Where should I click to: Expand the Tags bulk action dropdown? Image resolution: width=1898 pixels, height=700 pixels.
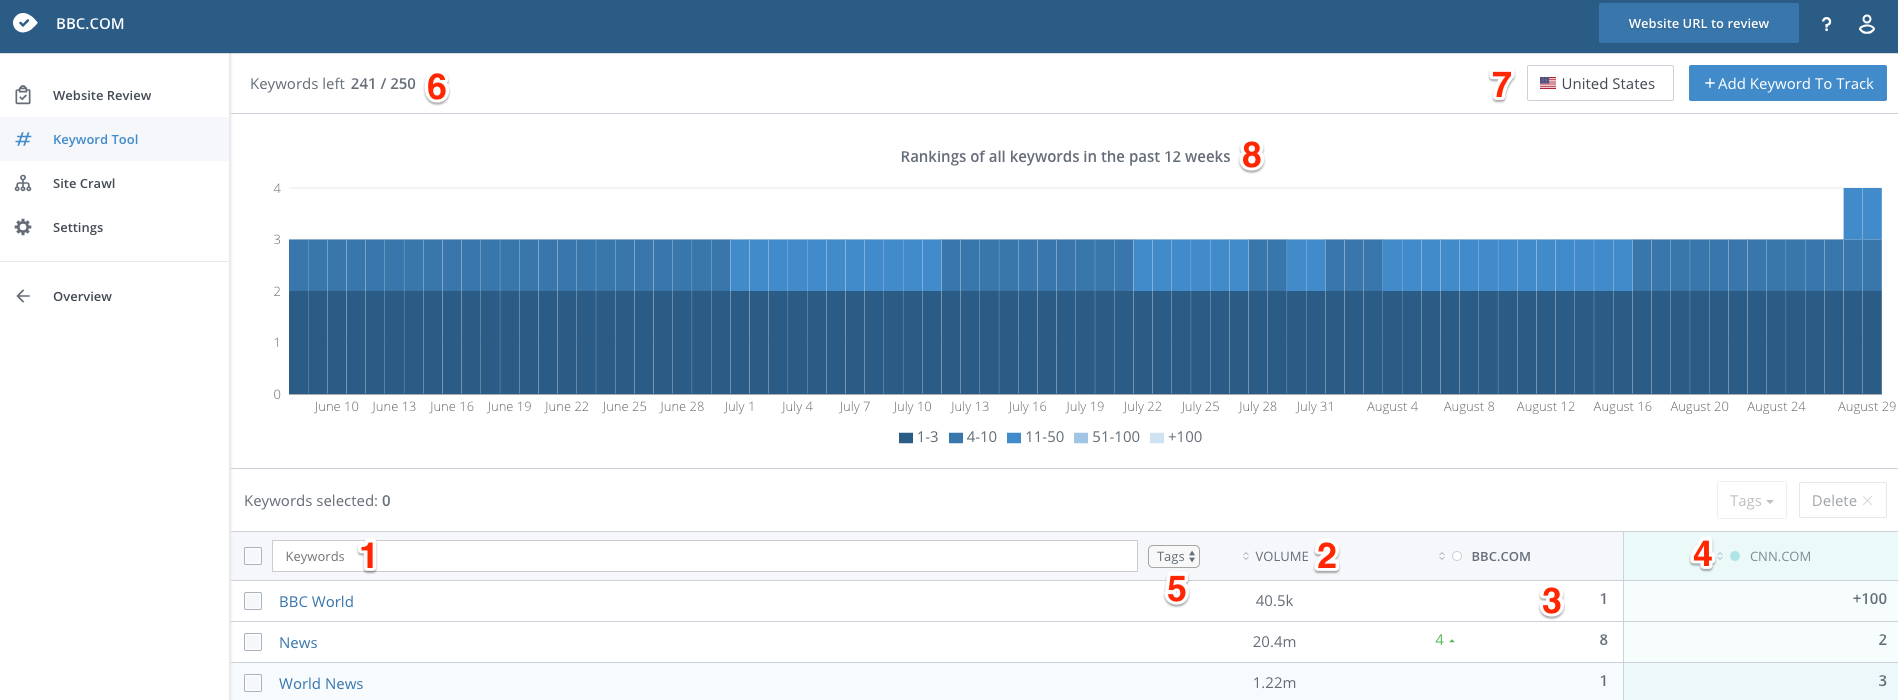[x=1751, y=501]
